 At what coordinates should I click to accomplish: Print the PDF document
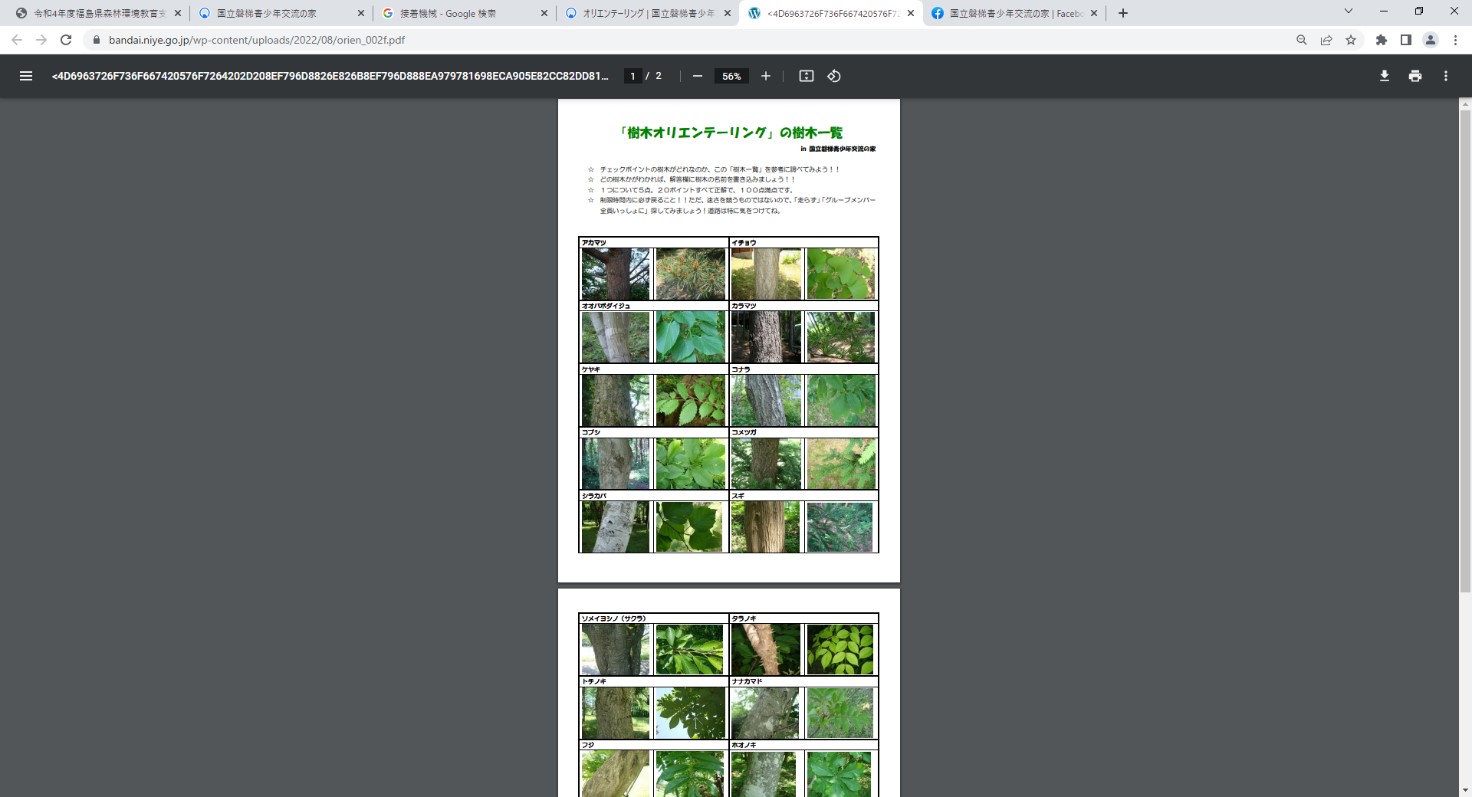(1415, 76)
